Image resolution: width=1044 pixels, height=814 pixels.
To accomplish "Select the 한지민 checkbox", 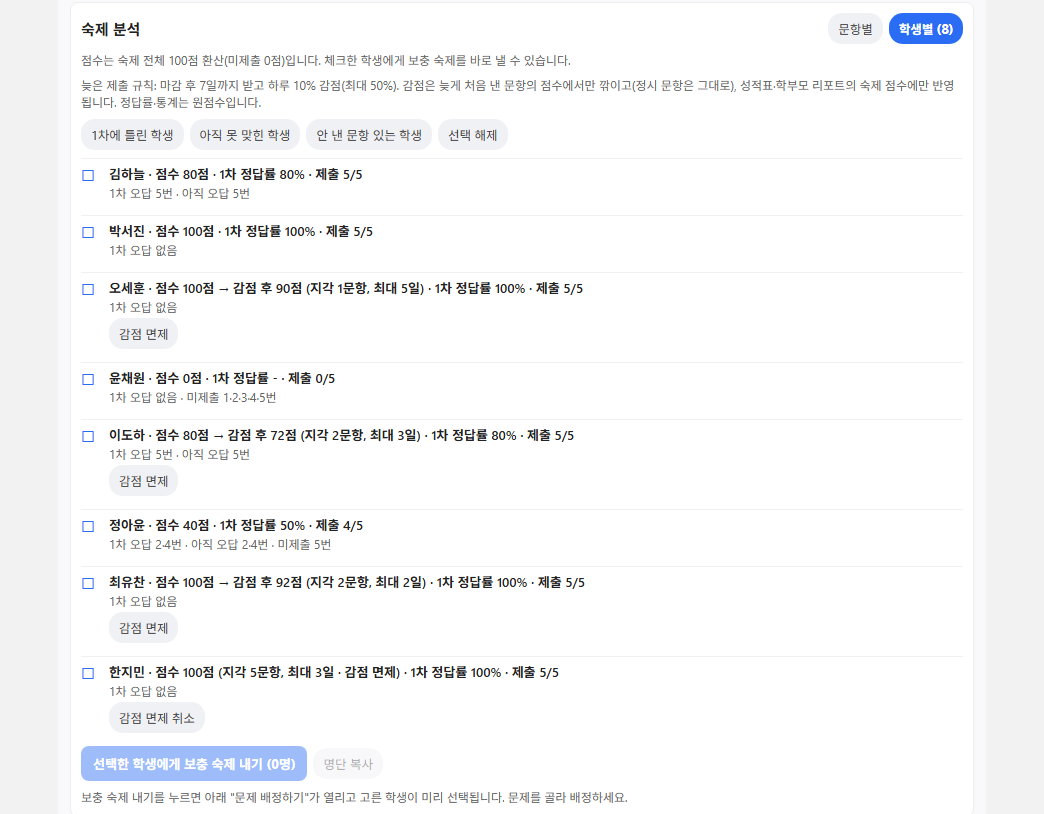I will [x=88, y=674].
